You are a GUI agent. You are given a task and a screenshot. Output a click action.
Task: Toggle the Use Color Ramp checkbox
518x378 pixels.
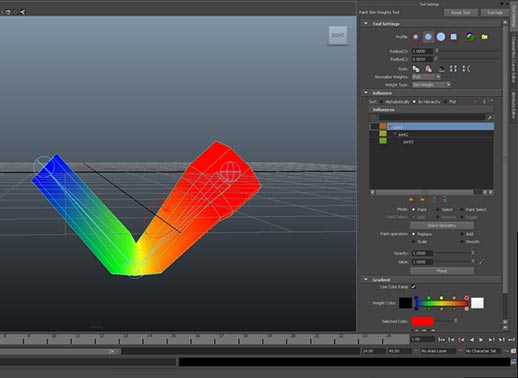click(x=414, y=287)
